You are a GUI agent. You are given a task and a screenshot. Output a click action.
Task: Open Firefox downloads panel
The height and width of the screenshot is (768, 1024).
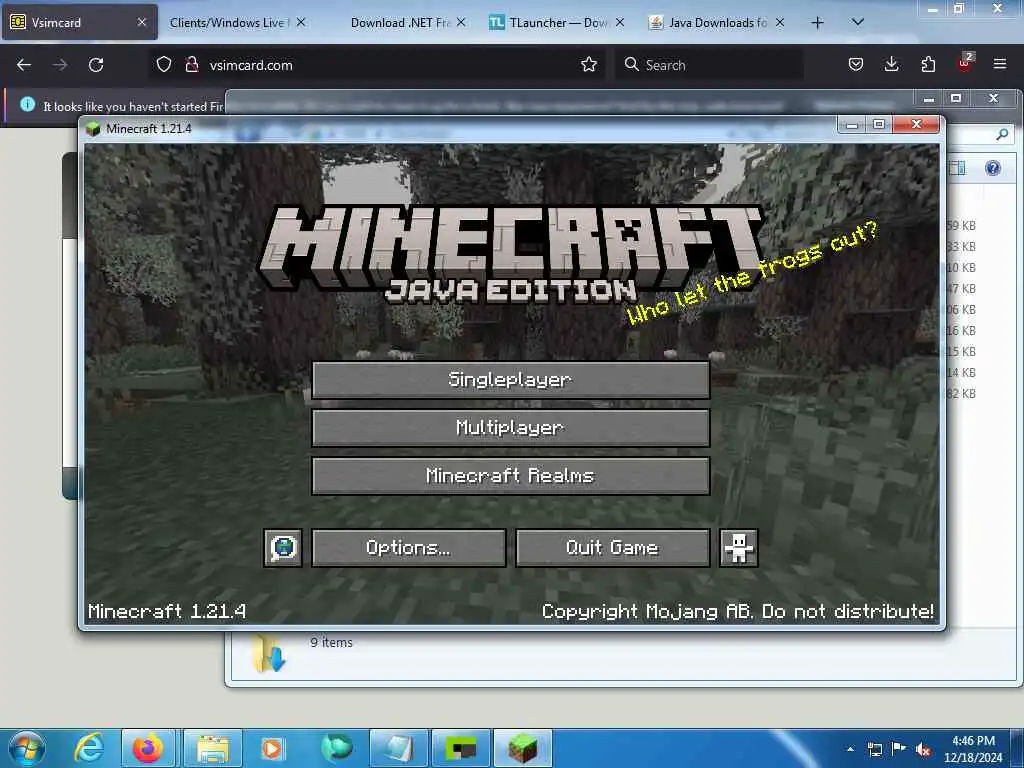tap(891, 65)
